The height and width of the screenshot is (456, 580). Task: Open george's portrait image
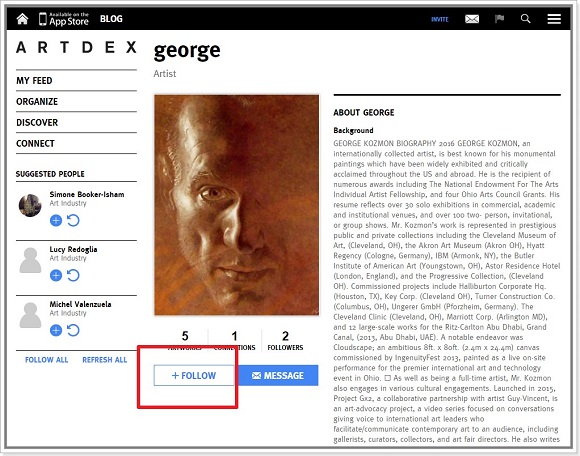pyautogui.click(x=236, y=205)
